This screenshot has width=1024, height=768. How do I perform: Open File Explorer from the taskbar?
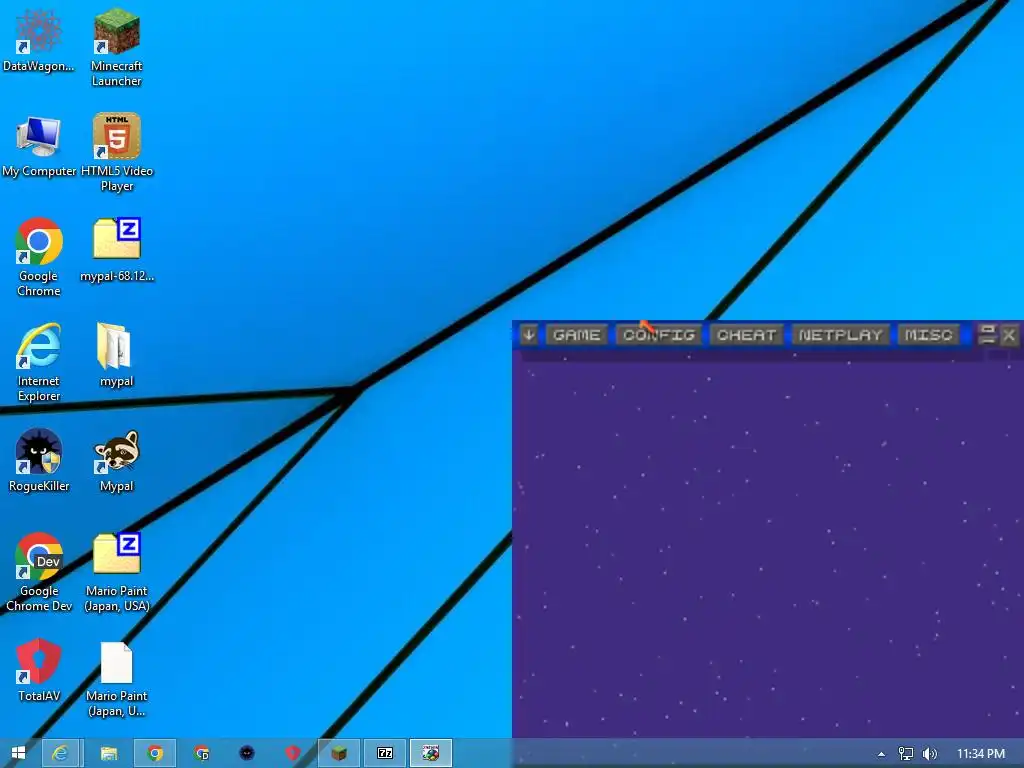pos(108,753)
